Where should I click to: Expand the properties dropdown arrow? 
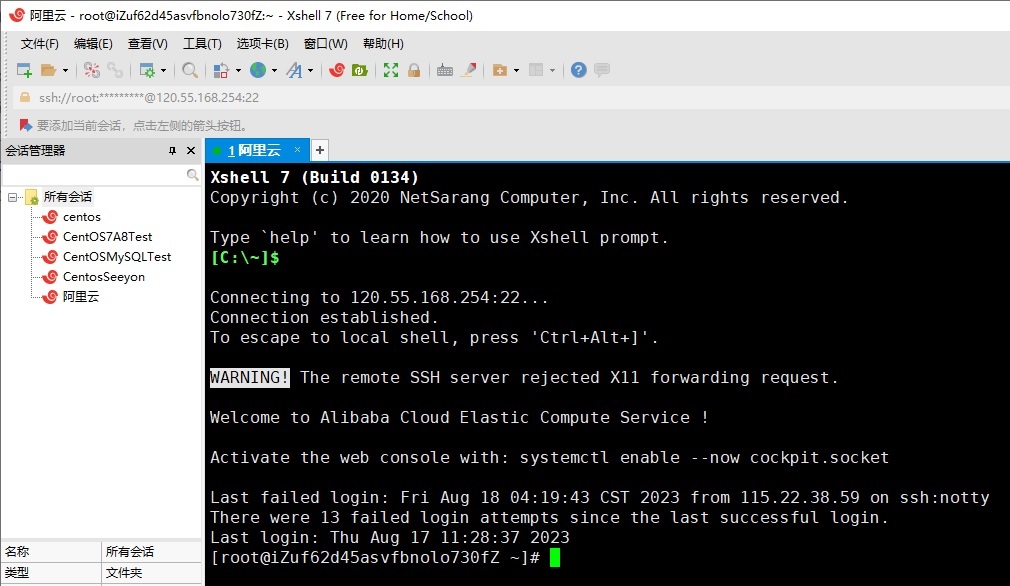click(164, 70)
